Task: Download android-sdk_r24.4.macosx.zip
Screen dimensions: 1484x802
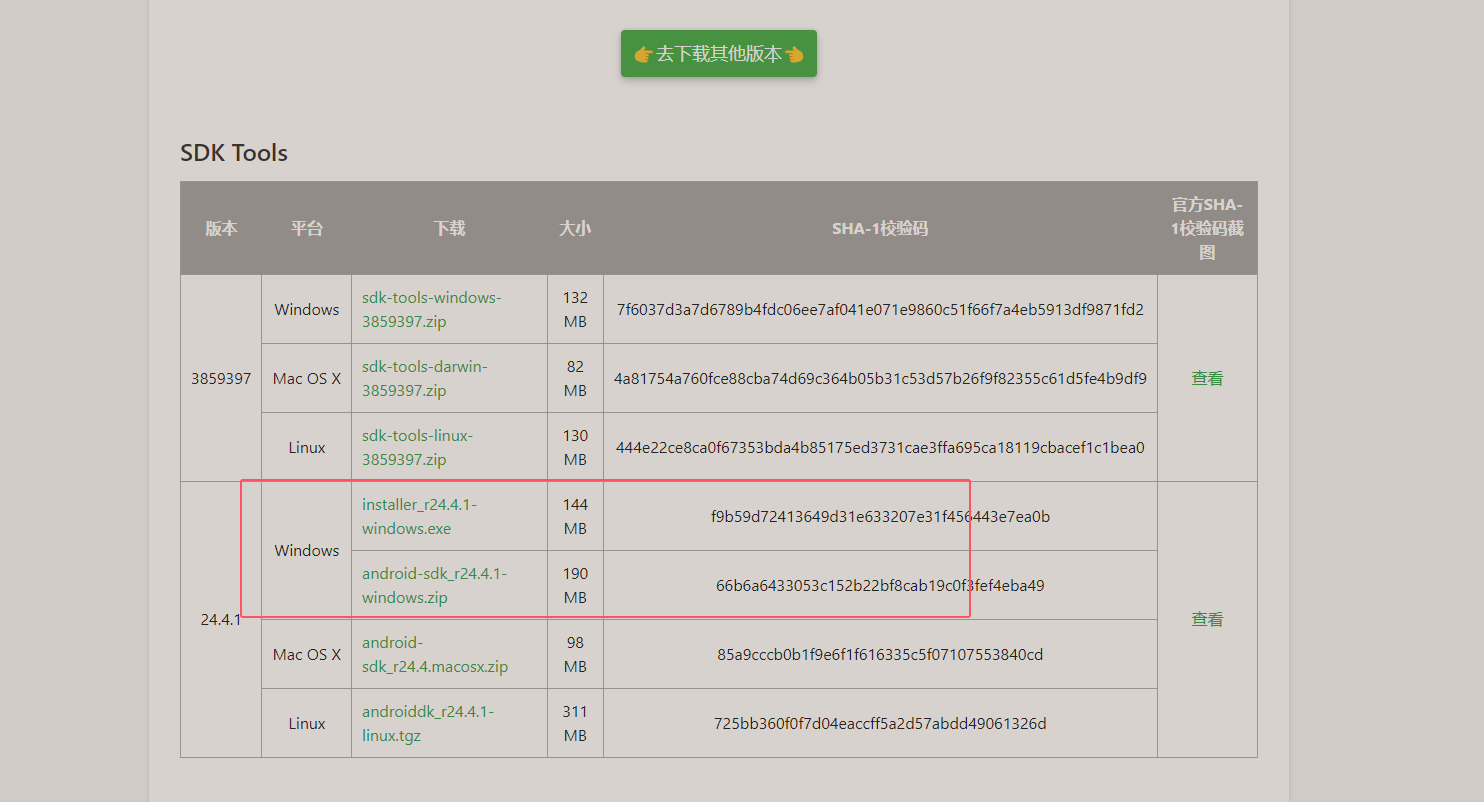Action: pyautogui.click(x=435, y=654)
